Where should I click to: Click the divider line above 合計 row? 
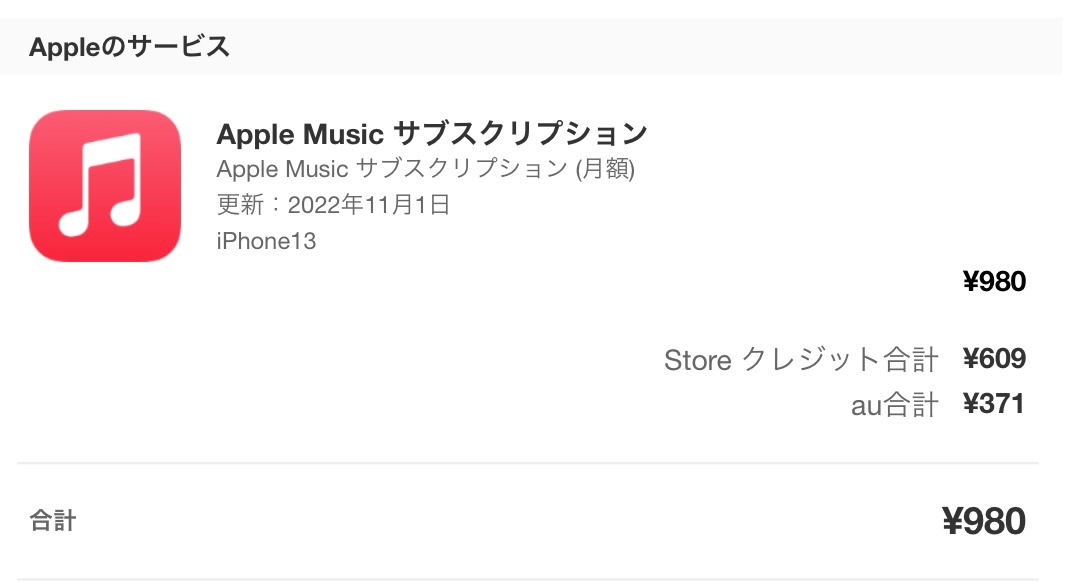click(x=528, y=463)
